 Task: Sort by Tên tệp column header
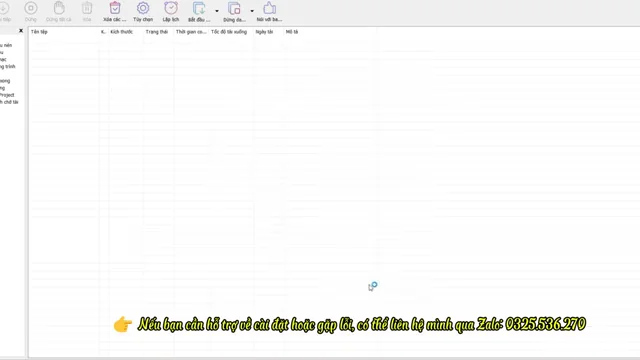click(39, 32)
